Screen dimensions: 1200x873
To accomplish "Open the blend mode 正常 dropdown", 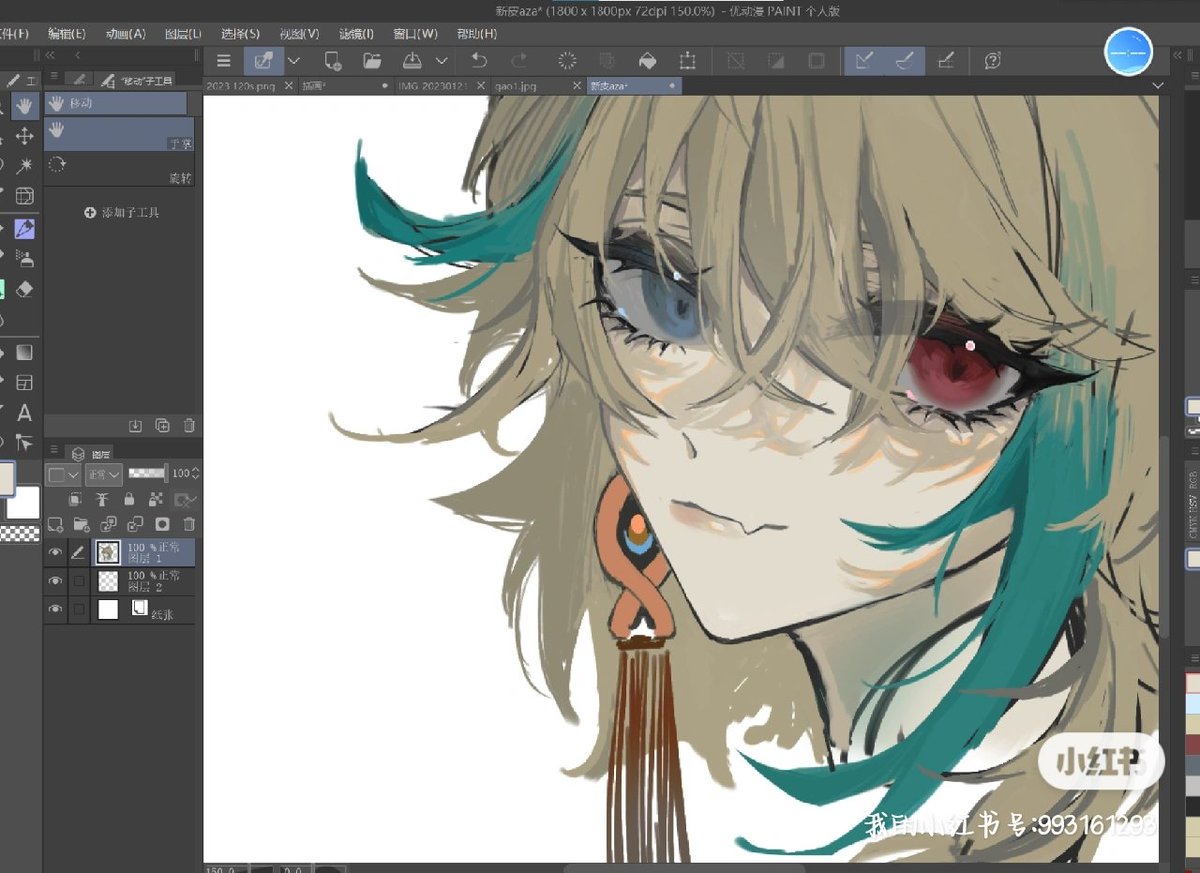I will [104, 474].
